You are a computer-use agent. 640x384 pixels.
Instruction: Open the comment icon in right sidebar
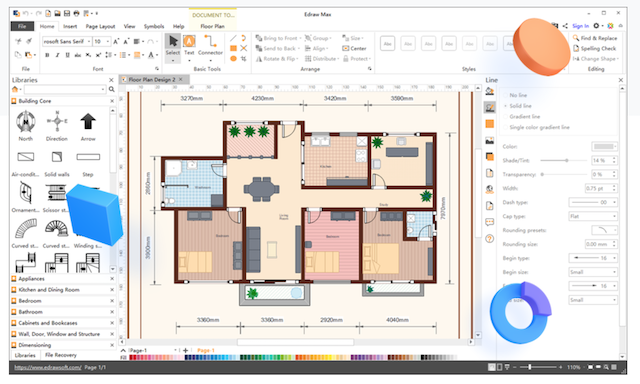pos(490,222)
